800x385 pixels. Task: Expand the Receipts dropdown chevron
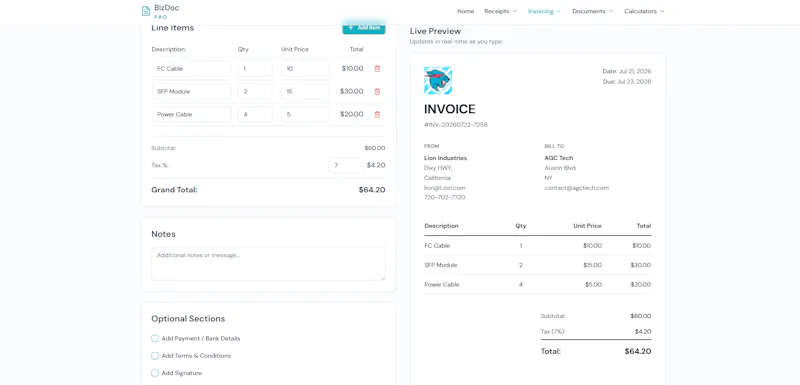(x=514, y=11)
